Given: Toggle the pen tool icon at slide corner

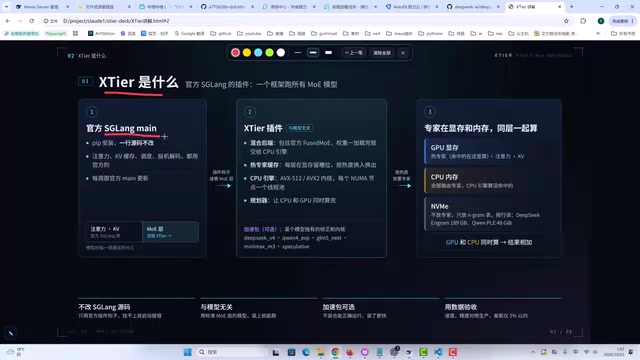Looking at the screenshot, I should tap(11, 333).
